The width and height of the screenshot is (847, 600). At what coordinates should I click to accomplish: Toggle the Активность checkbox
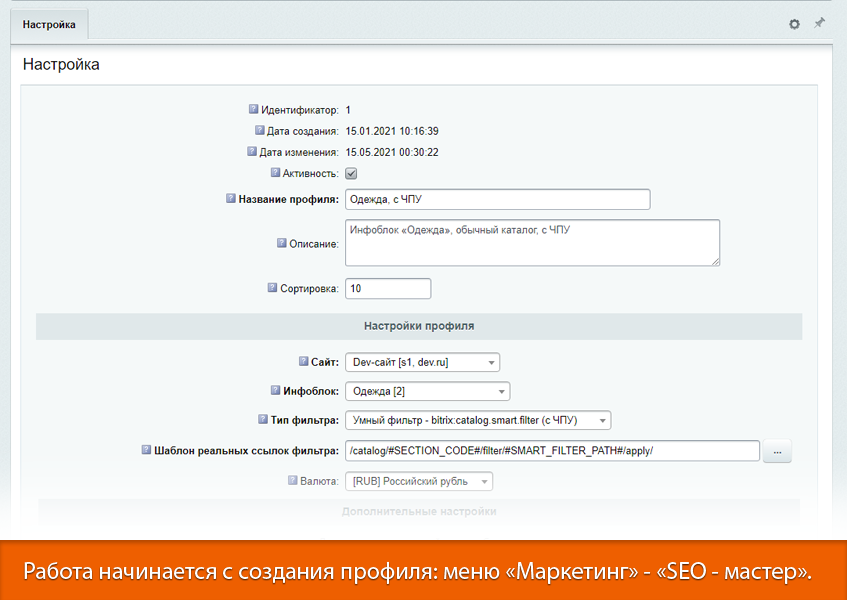point(350,173)
